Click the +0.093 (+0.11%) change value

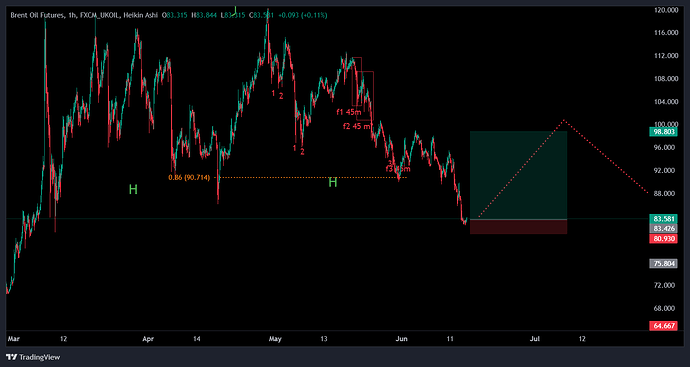pos(302,15)
